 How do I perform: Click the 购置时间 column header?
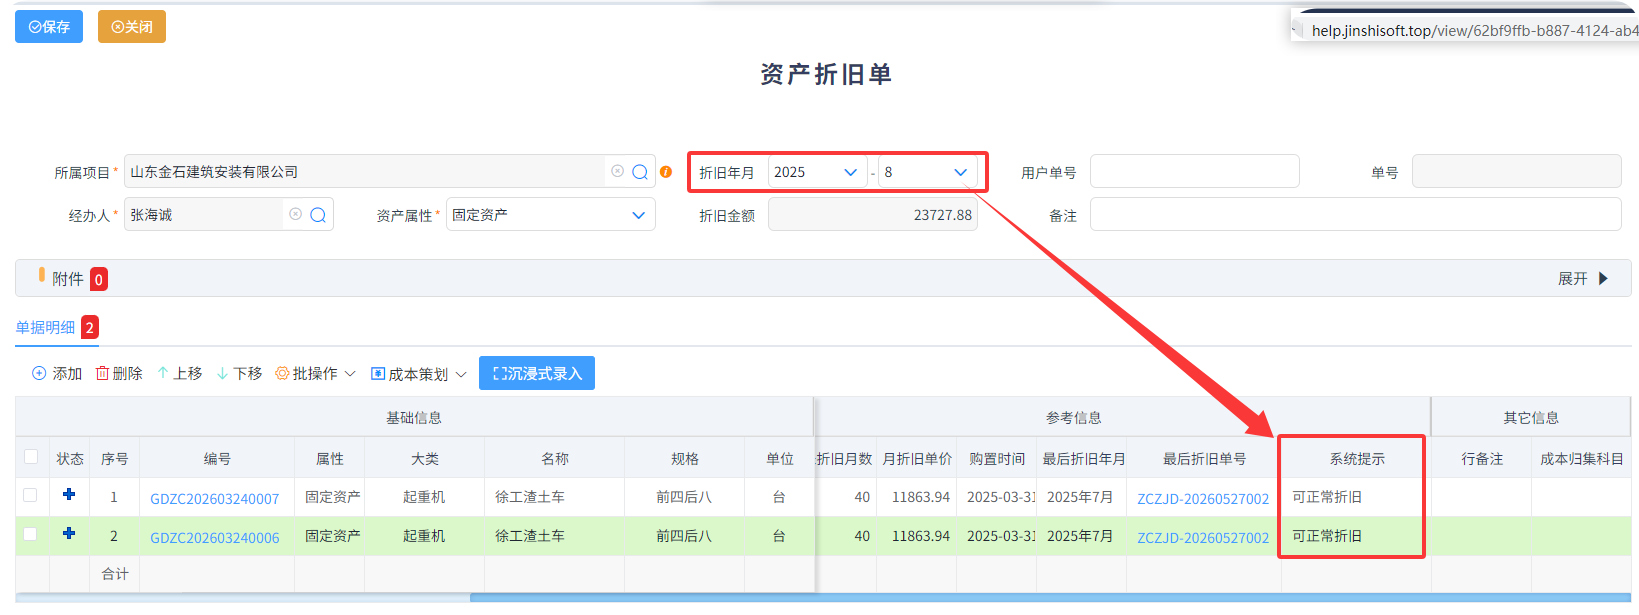tap(997, 458)
